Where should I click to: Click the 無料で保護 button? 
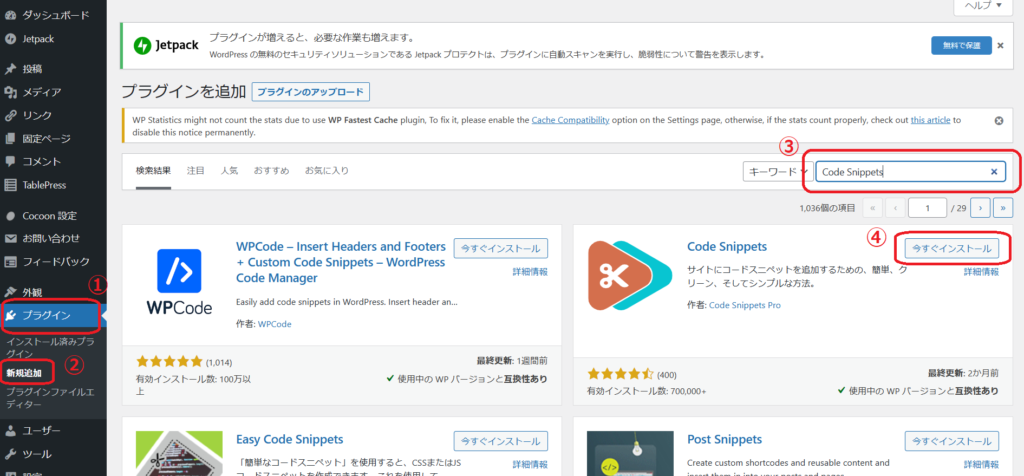pos(961,45)
